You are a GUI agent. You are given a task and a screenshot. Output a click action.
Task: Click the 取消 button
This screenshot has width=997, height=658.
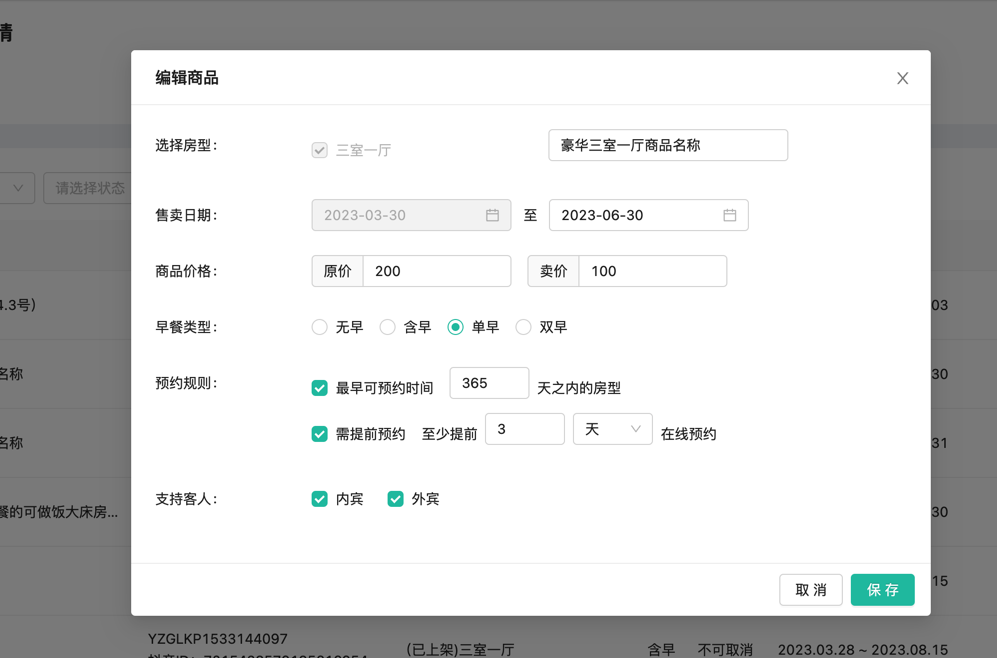click(x=811, y=590)
